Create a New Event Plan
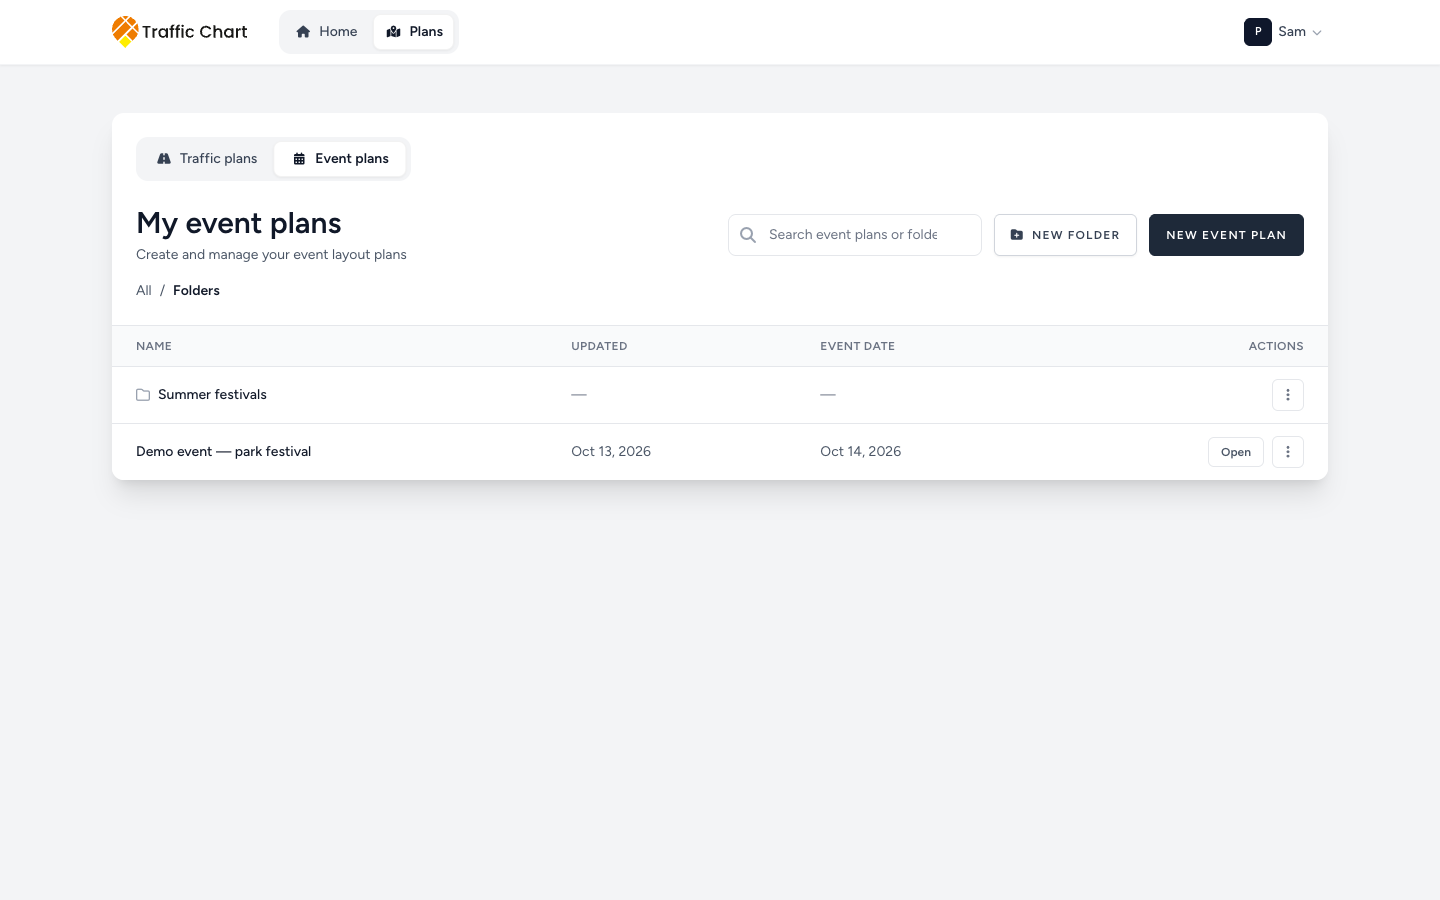 [1226, 235]
